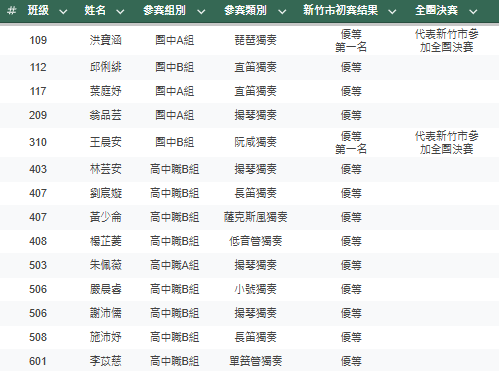Click the 阮咸獨奏 category cell
Screen dimensions: 499x371
(256, 142)
